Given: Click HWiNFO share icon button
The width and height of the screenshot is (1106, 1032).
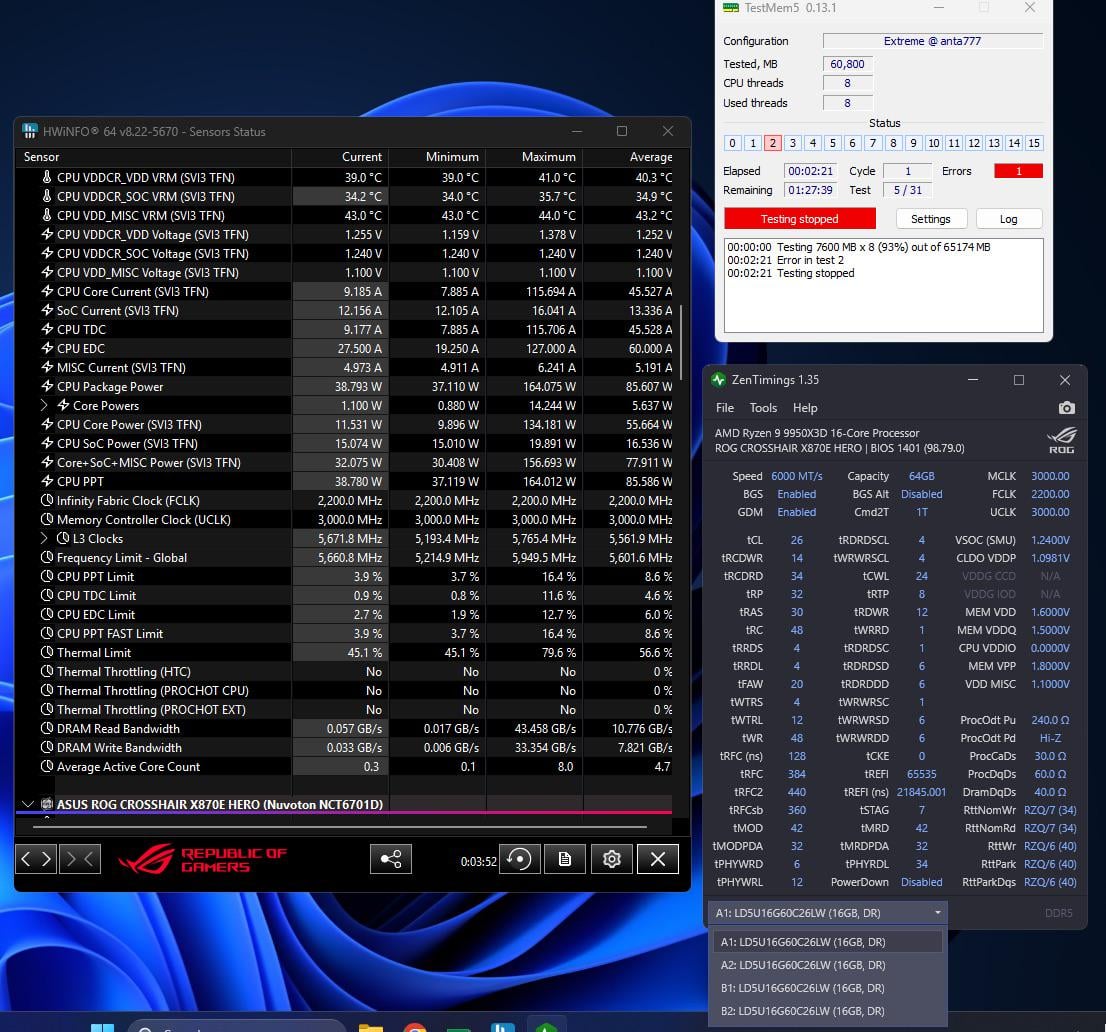Looking at the screenshot, I should 391,858.
